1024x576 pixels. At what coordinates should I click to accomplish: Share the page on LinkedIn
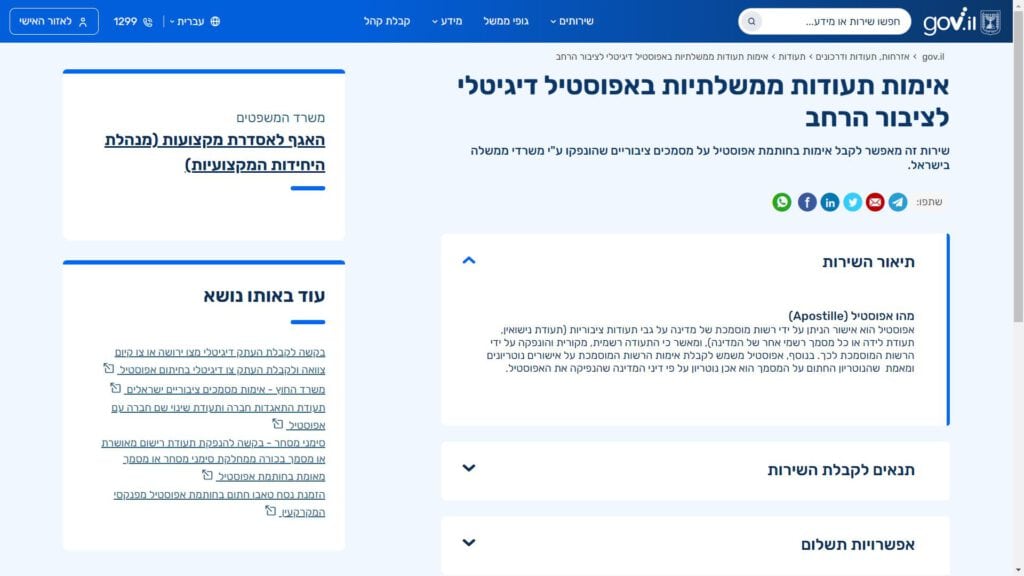830,202
